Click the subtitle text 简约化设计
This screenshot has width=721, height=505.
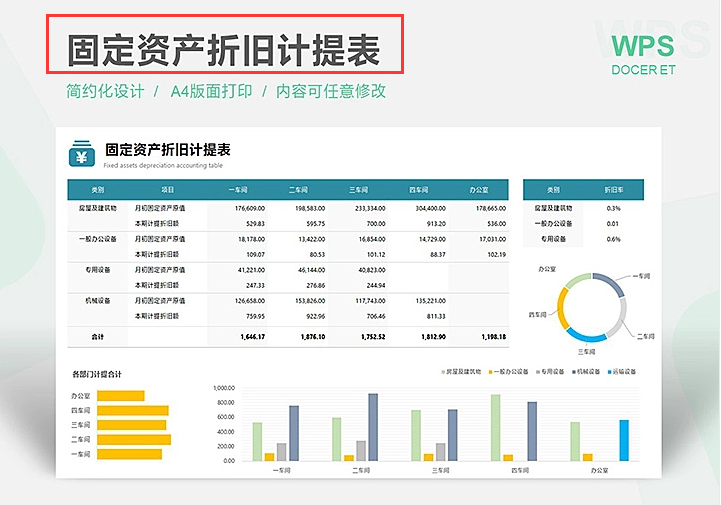(105, 91)
